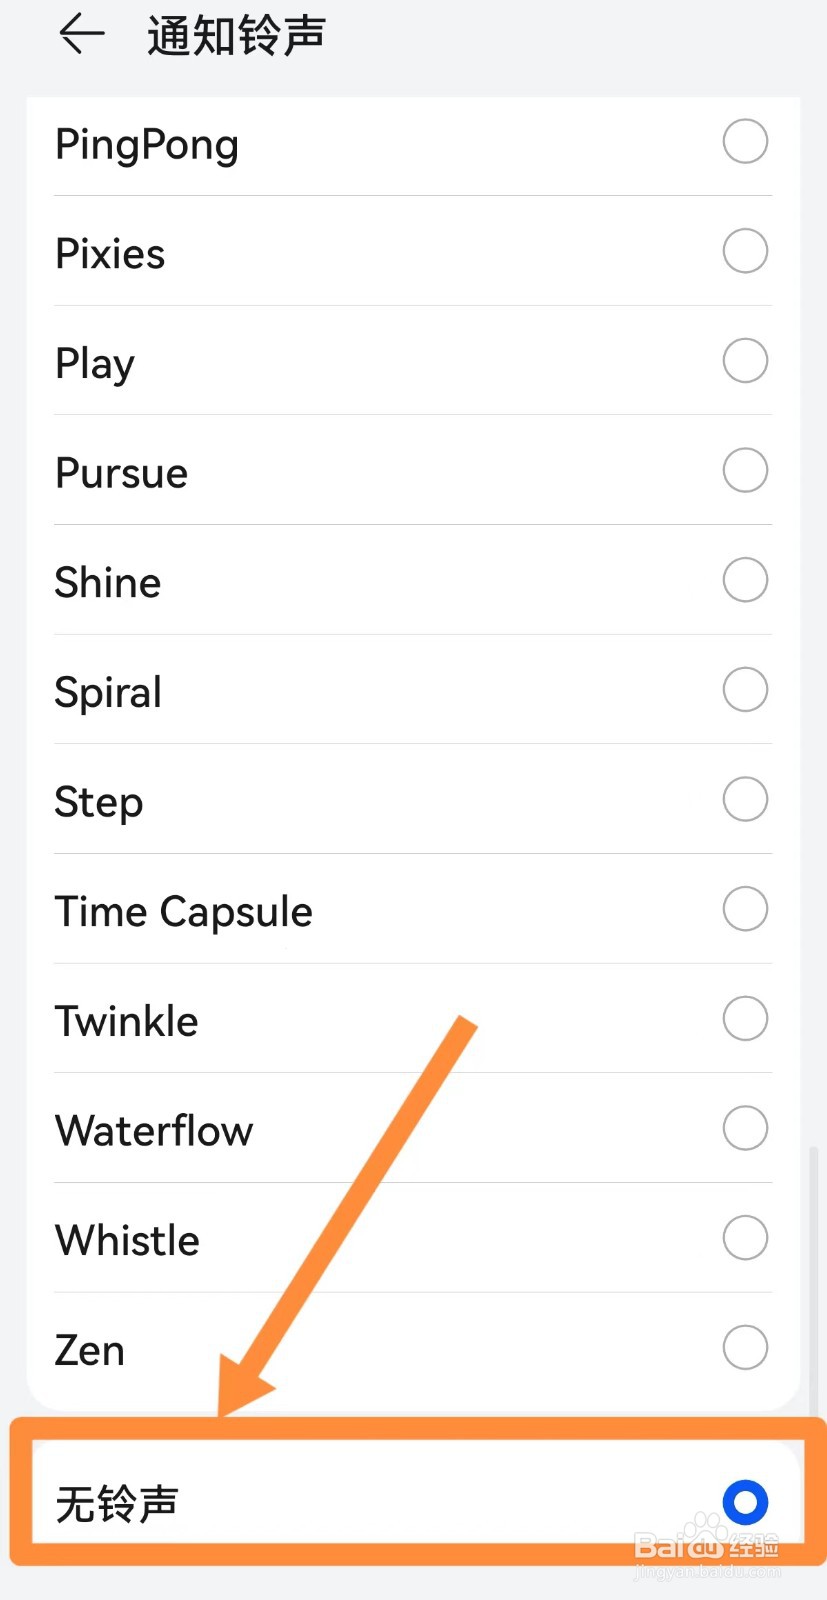The height and width of the screenshot is (1600, 827).
Task: Tap the 无铃声 option label
Action: (117, 1504)
